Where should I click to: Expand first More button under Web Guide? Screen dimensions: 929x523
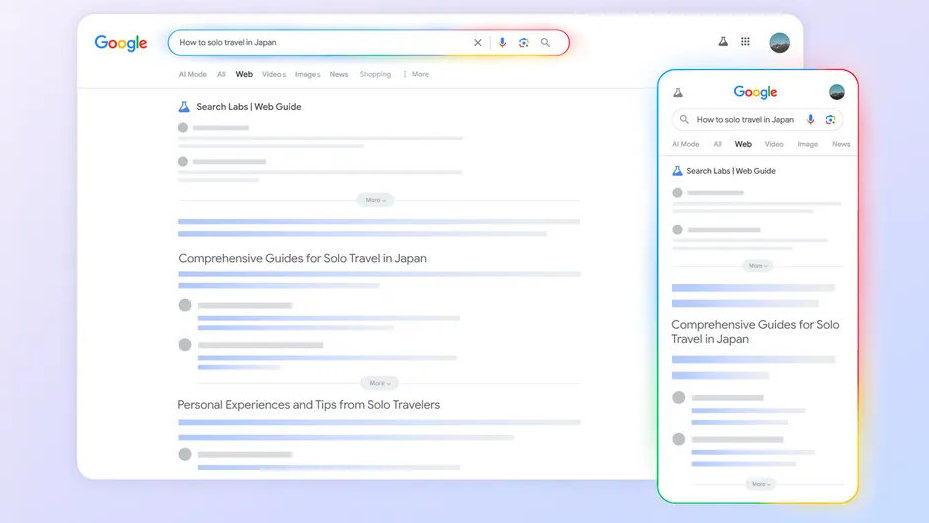pyautogui.click(x=375, y=200)
